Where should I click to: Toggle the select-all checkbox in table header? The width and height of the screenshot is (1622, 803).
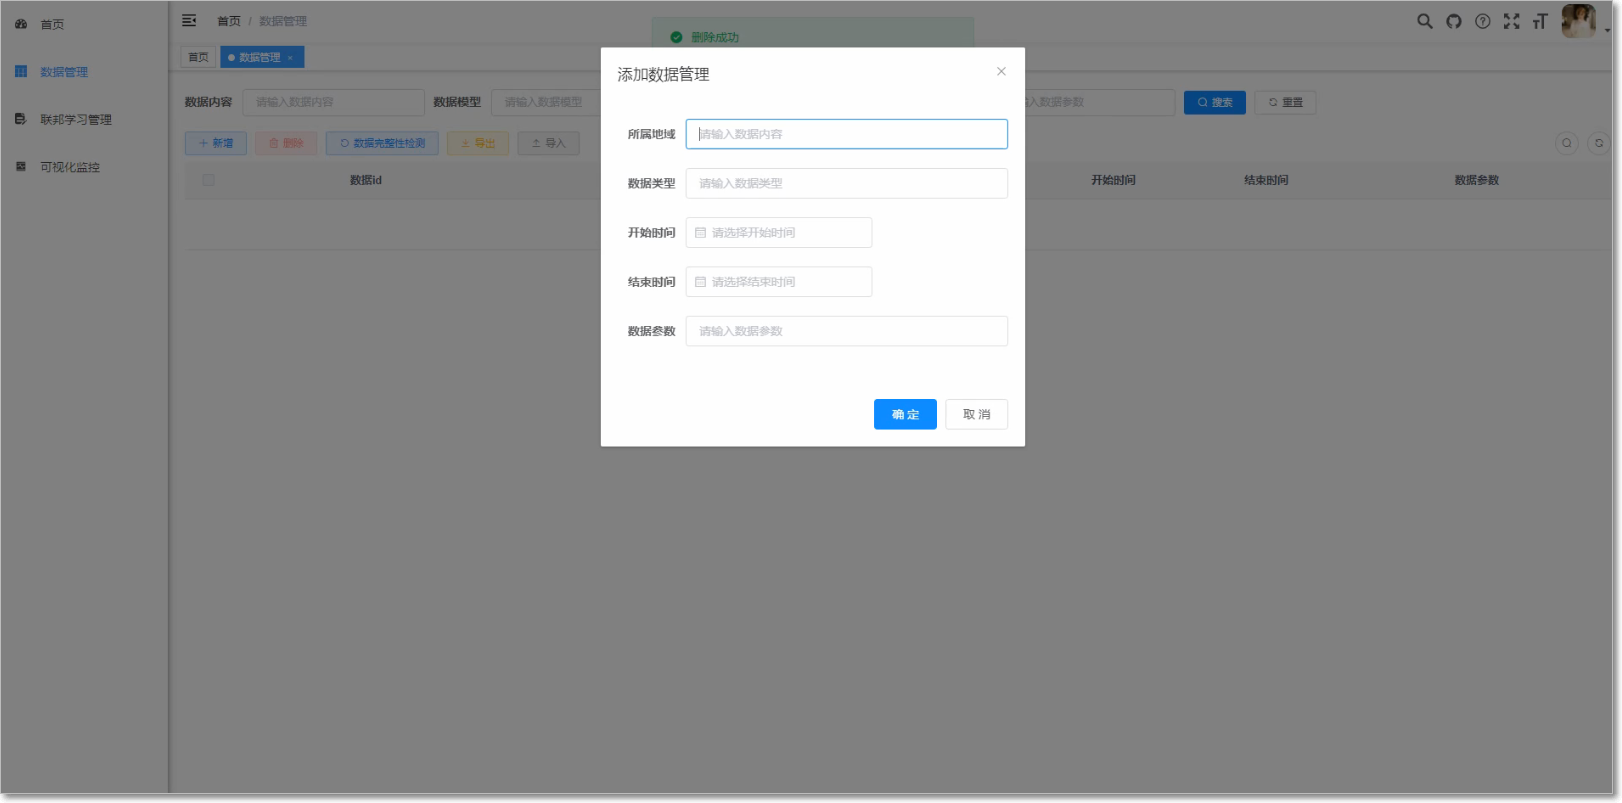pos(208,180)
